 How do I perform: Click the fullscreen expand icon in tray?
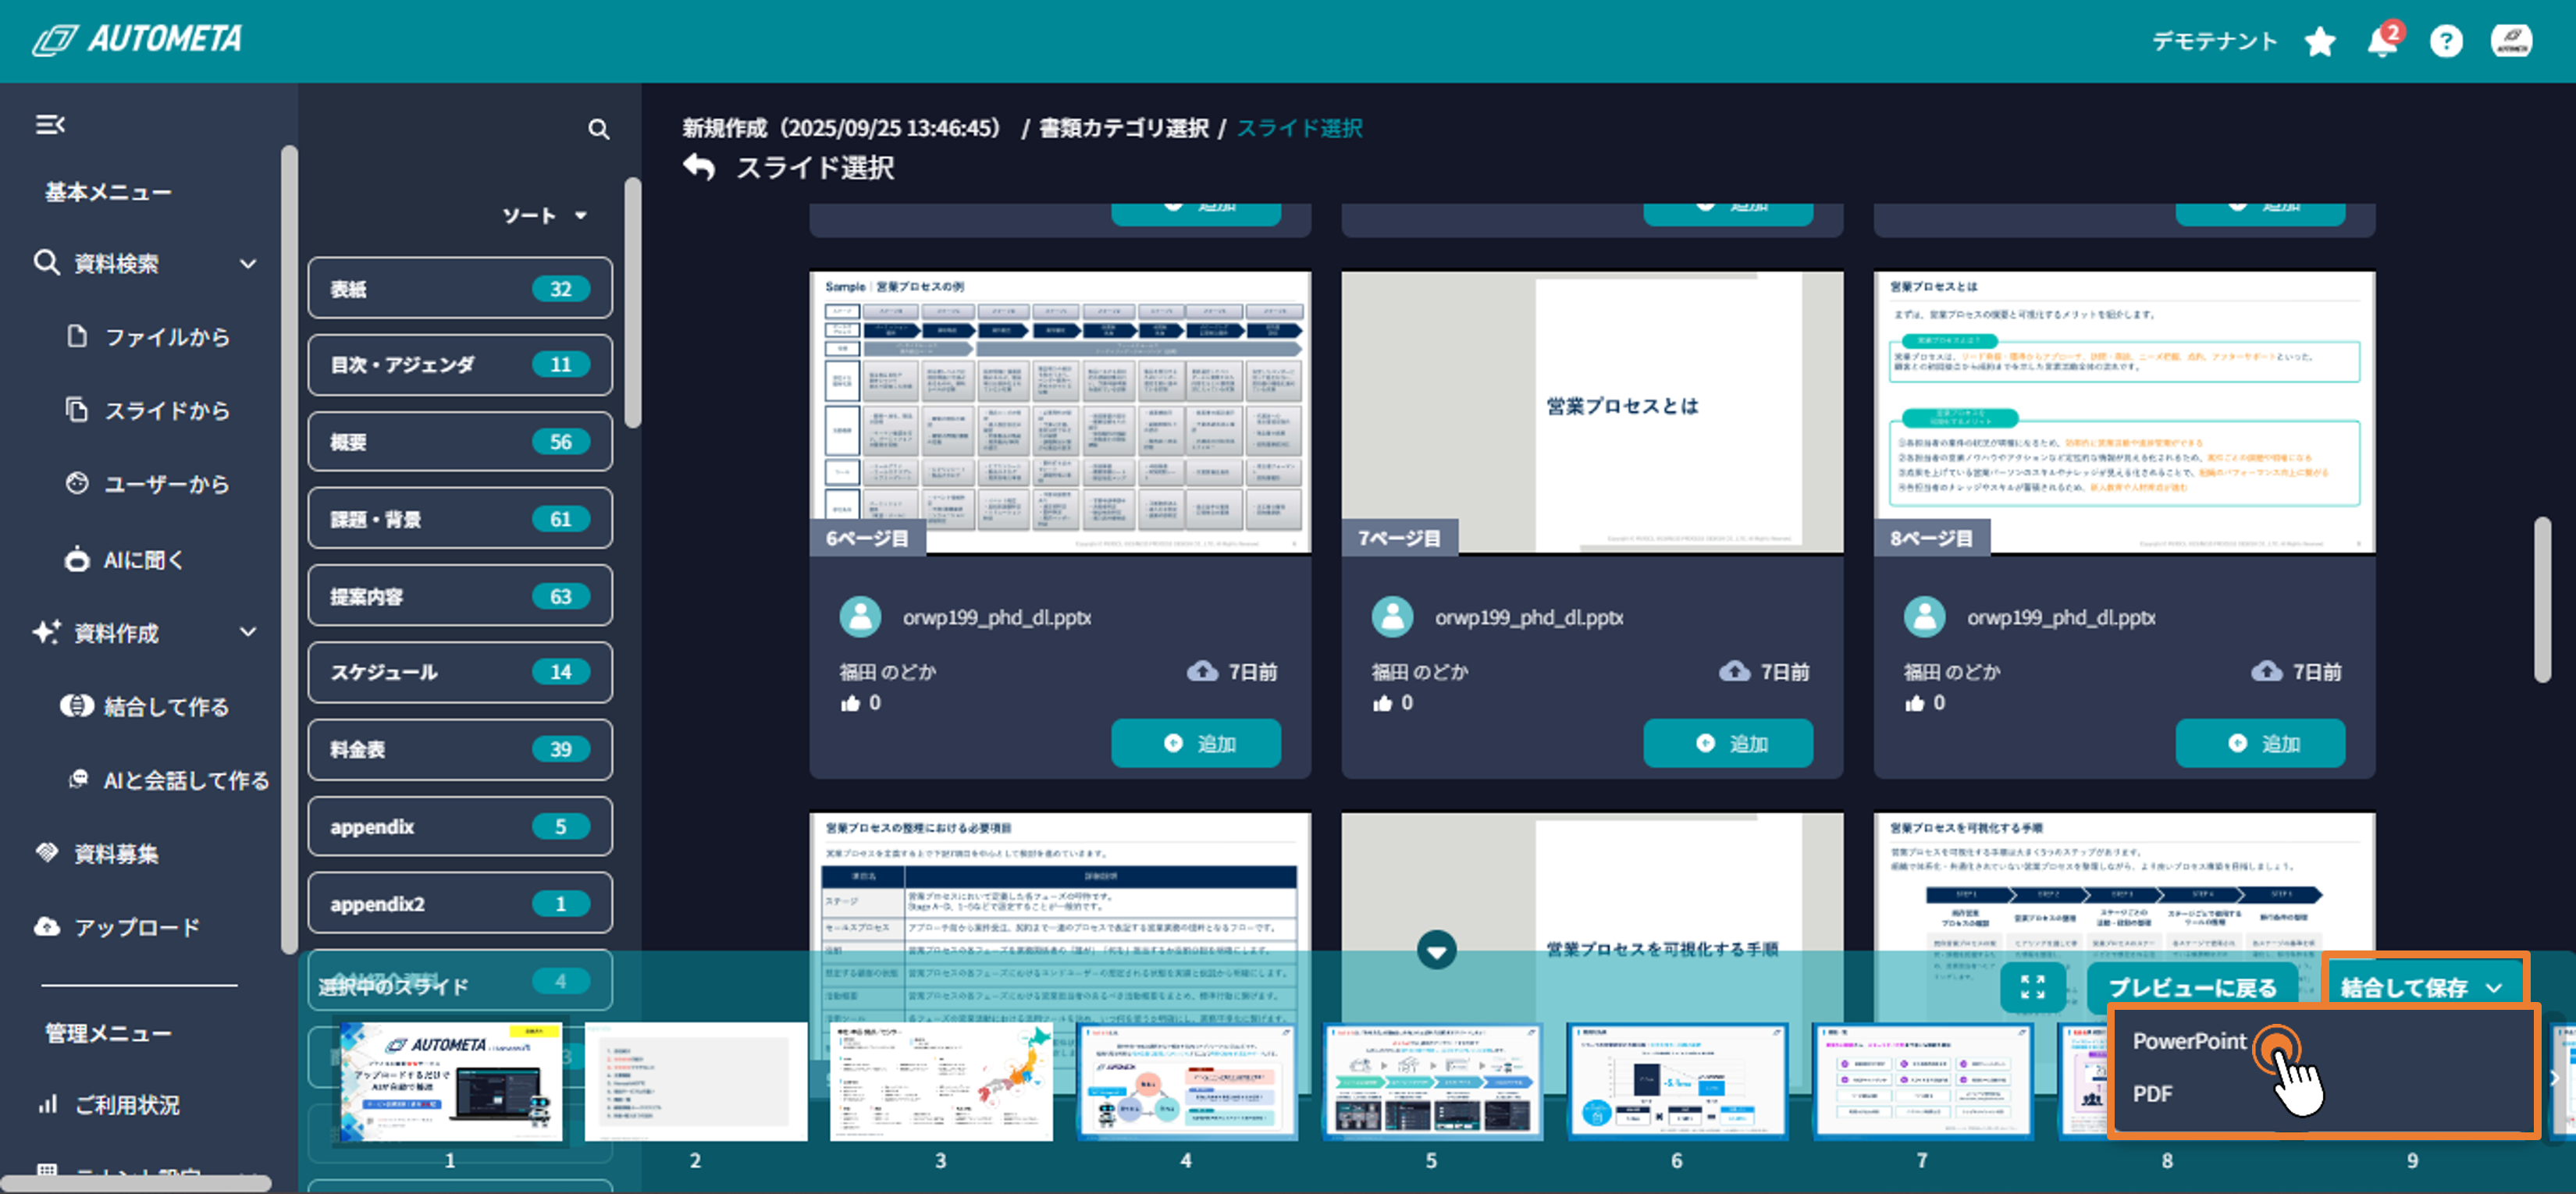(x=2032, y=987)
